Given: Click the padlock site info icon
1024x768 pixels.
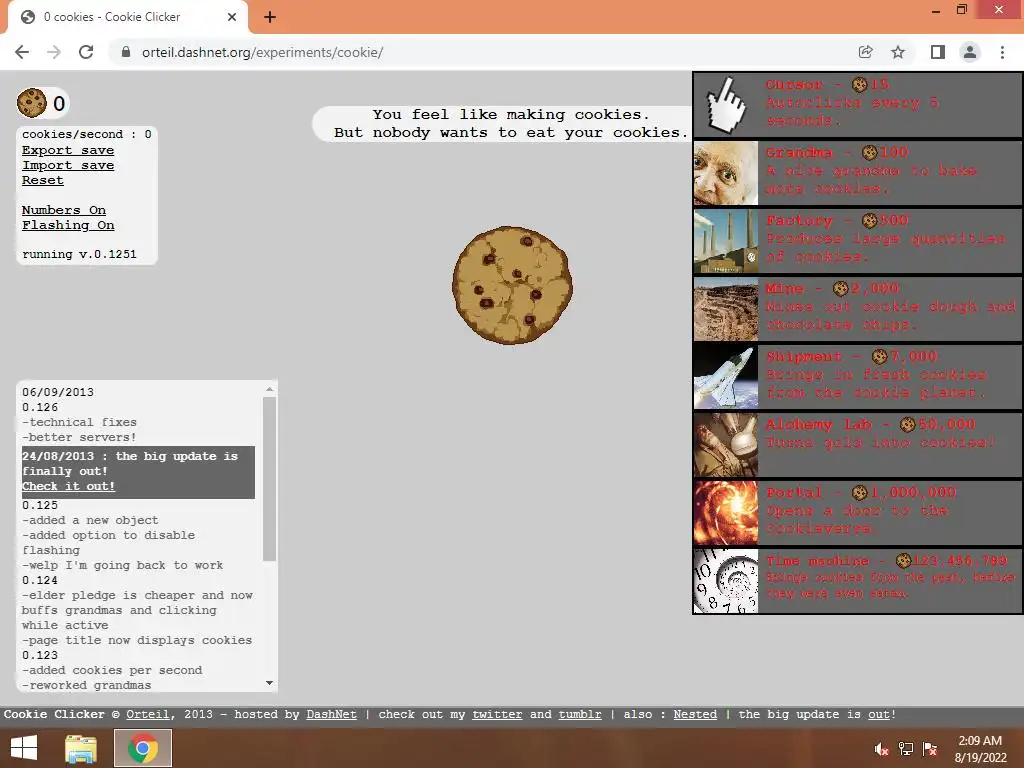Looking at the screenshot, I should pos(126,52).
